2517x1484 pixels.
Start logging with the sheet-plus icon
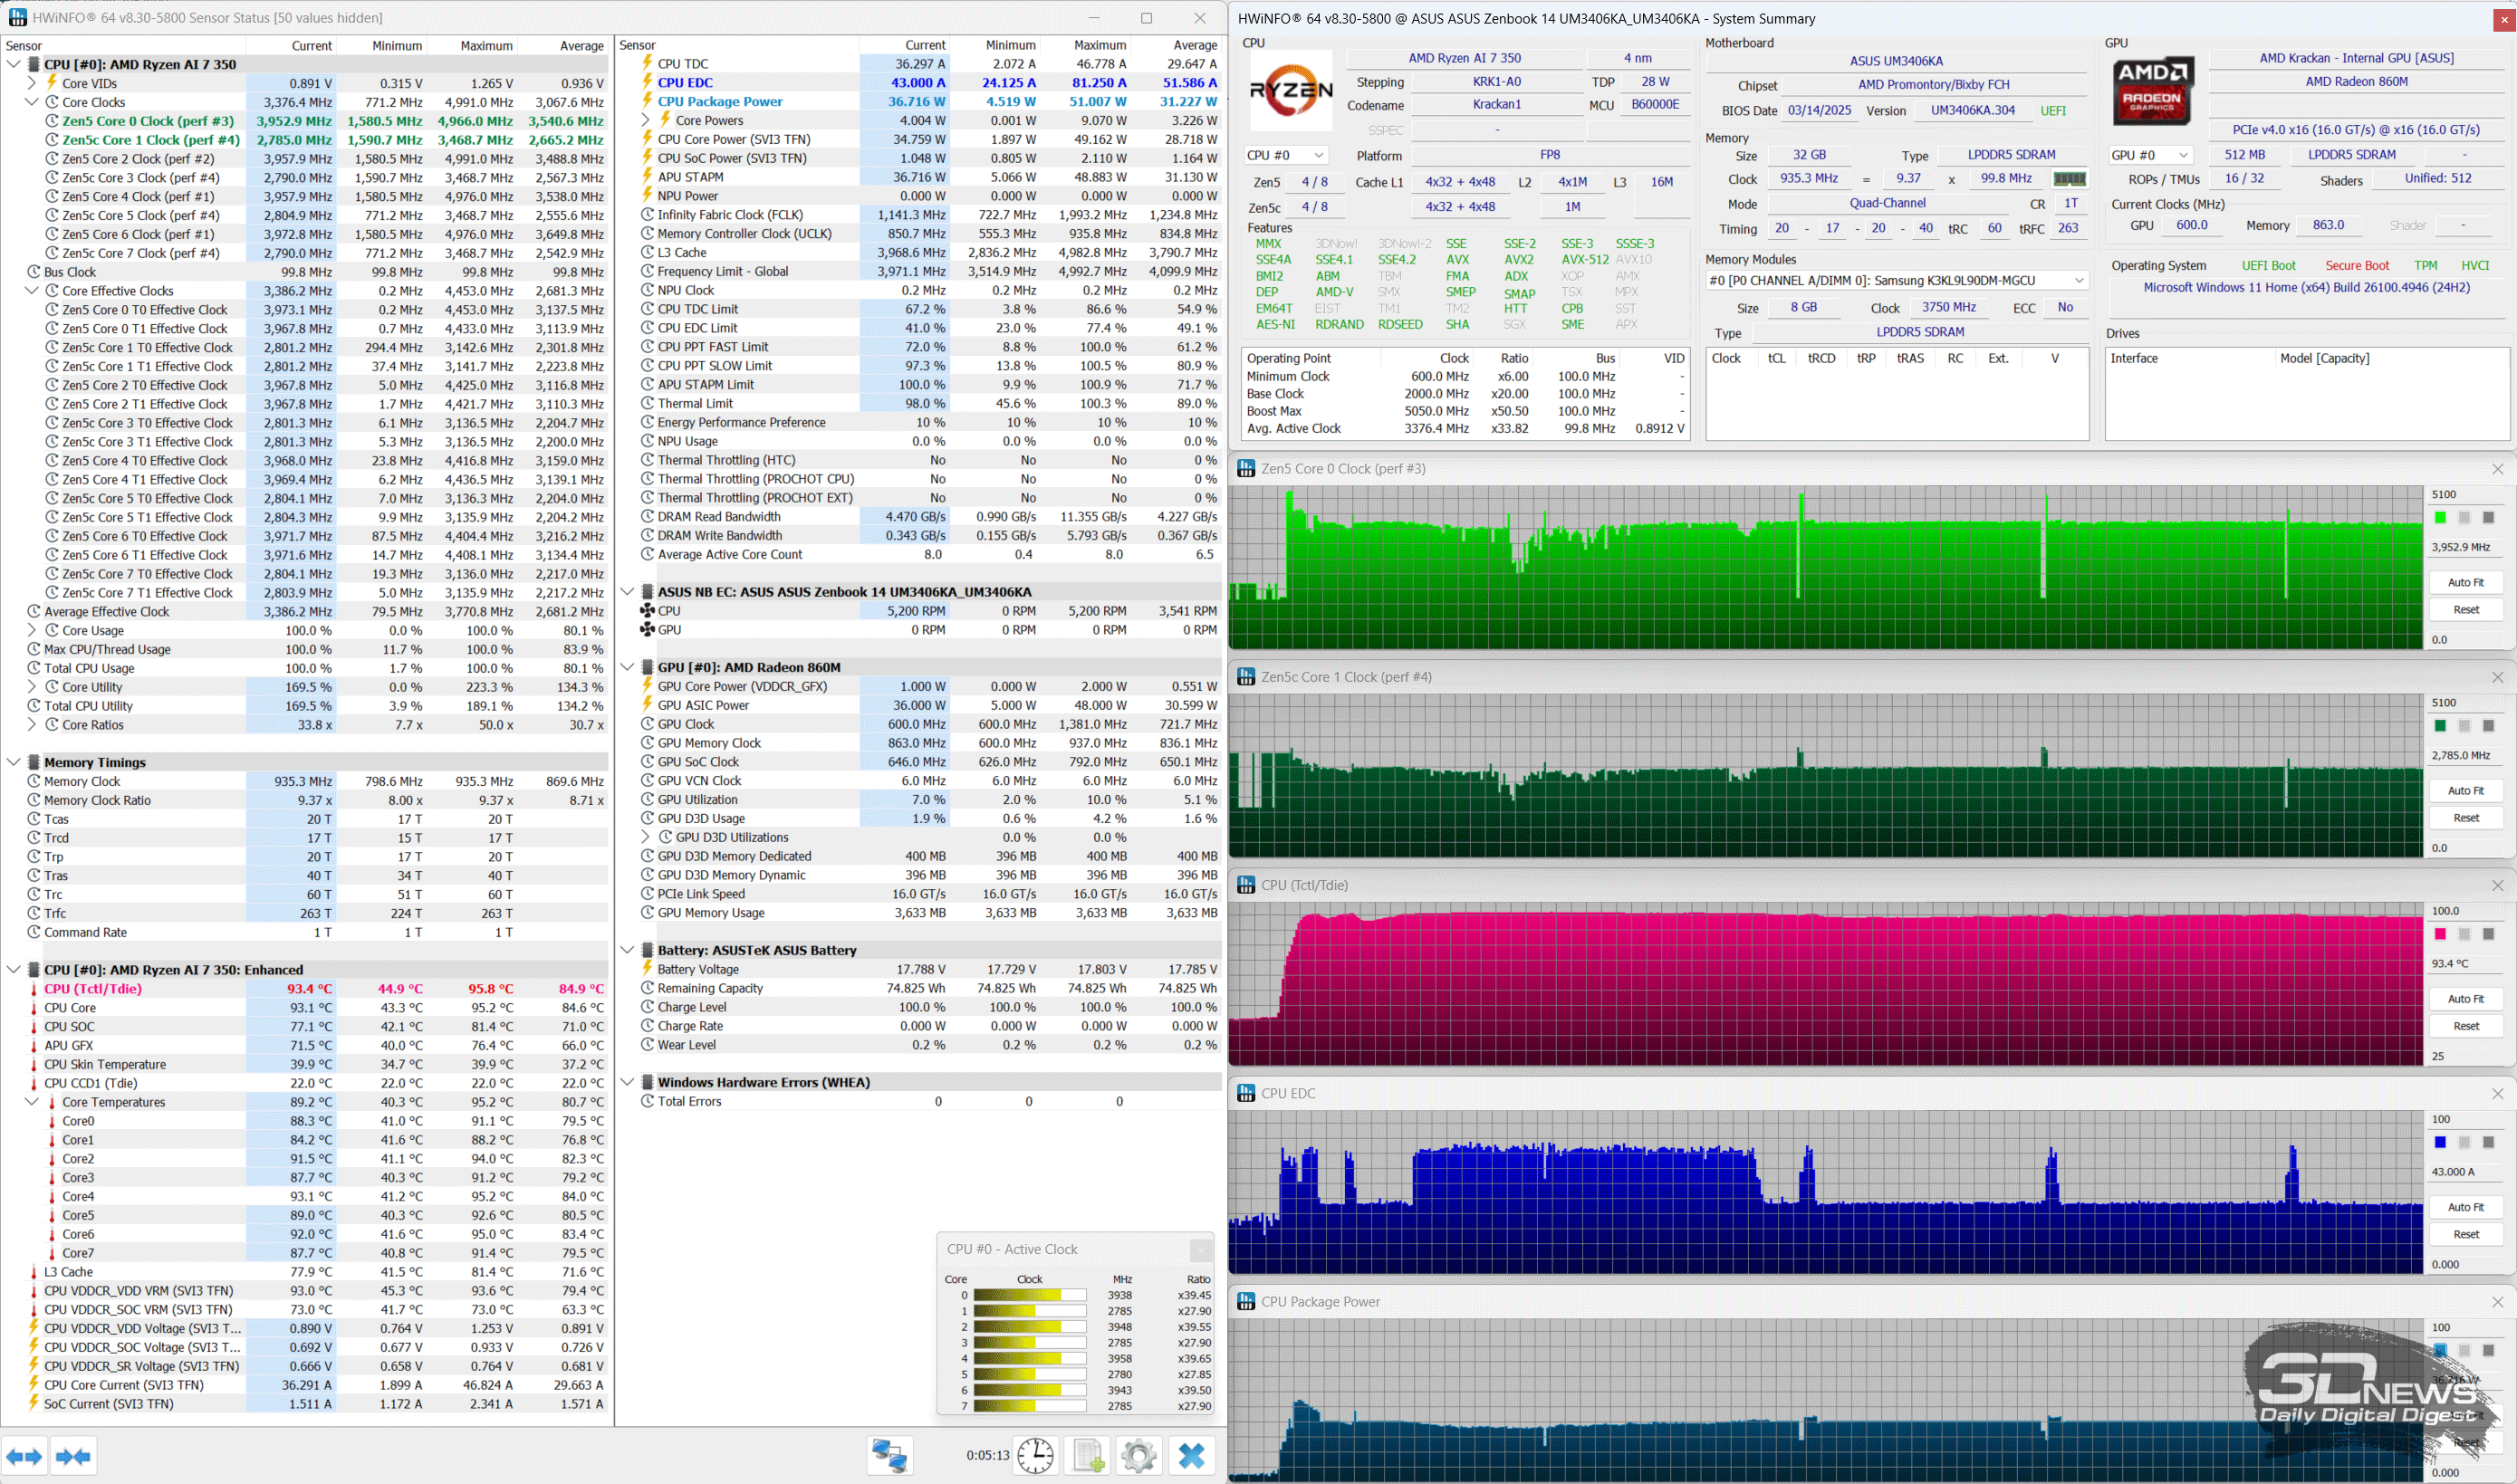(x=1088, y=1455)
